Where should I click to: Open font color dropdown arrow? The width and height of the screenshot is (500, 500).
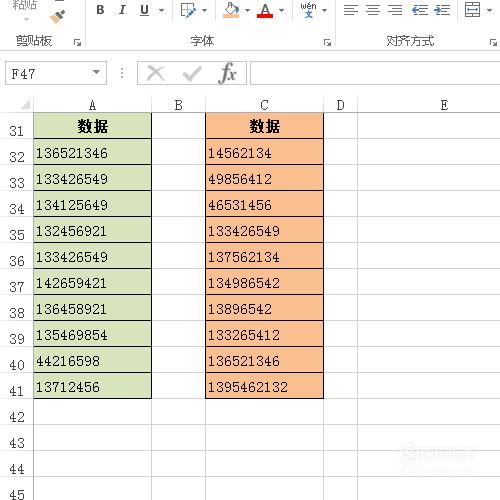point(282,10)
